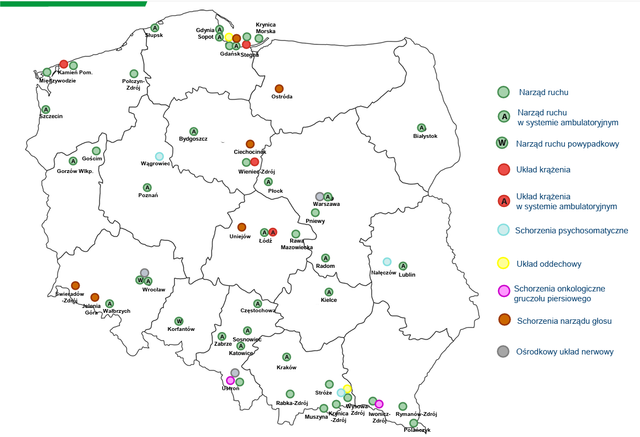Click the yellow Układ oddechowy legend swatch
Image resolution: width=640 pixels, height=437 pixels.
click(503, 263)
